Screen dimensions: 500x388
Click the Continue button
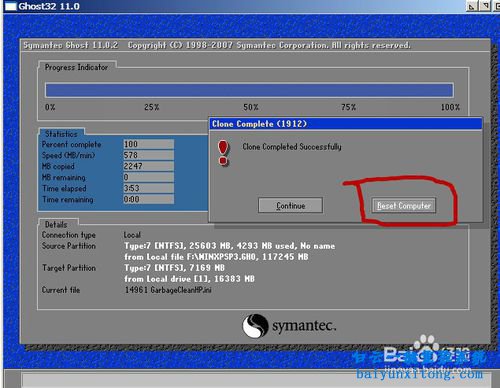(290, 205)
